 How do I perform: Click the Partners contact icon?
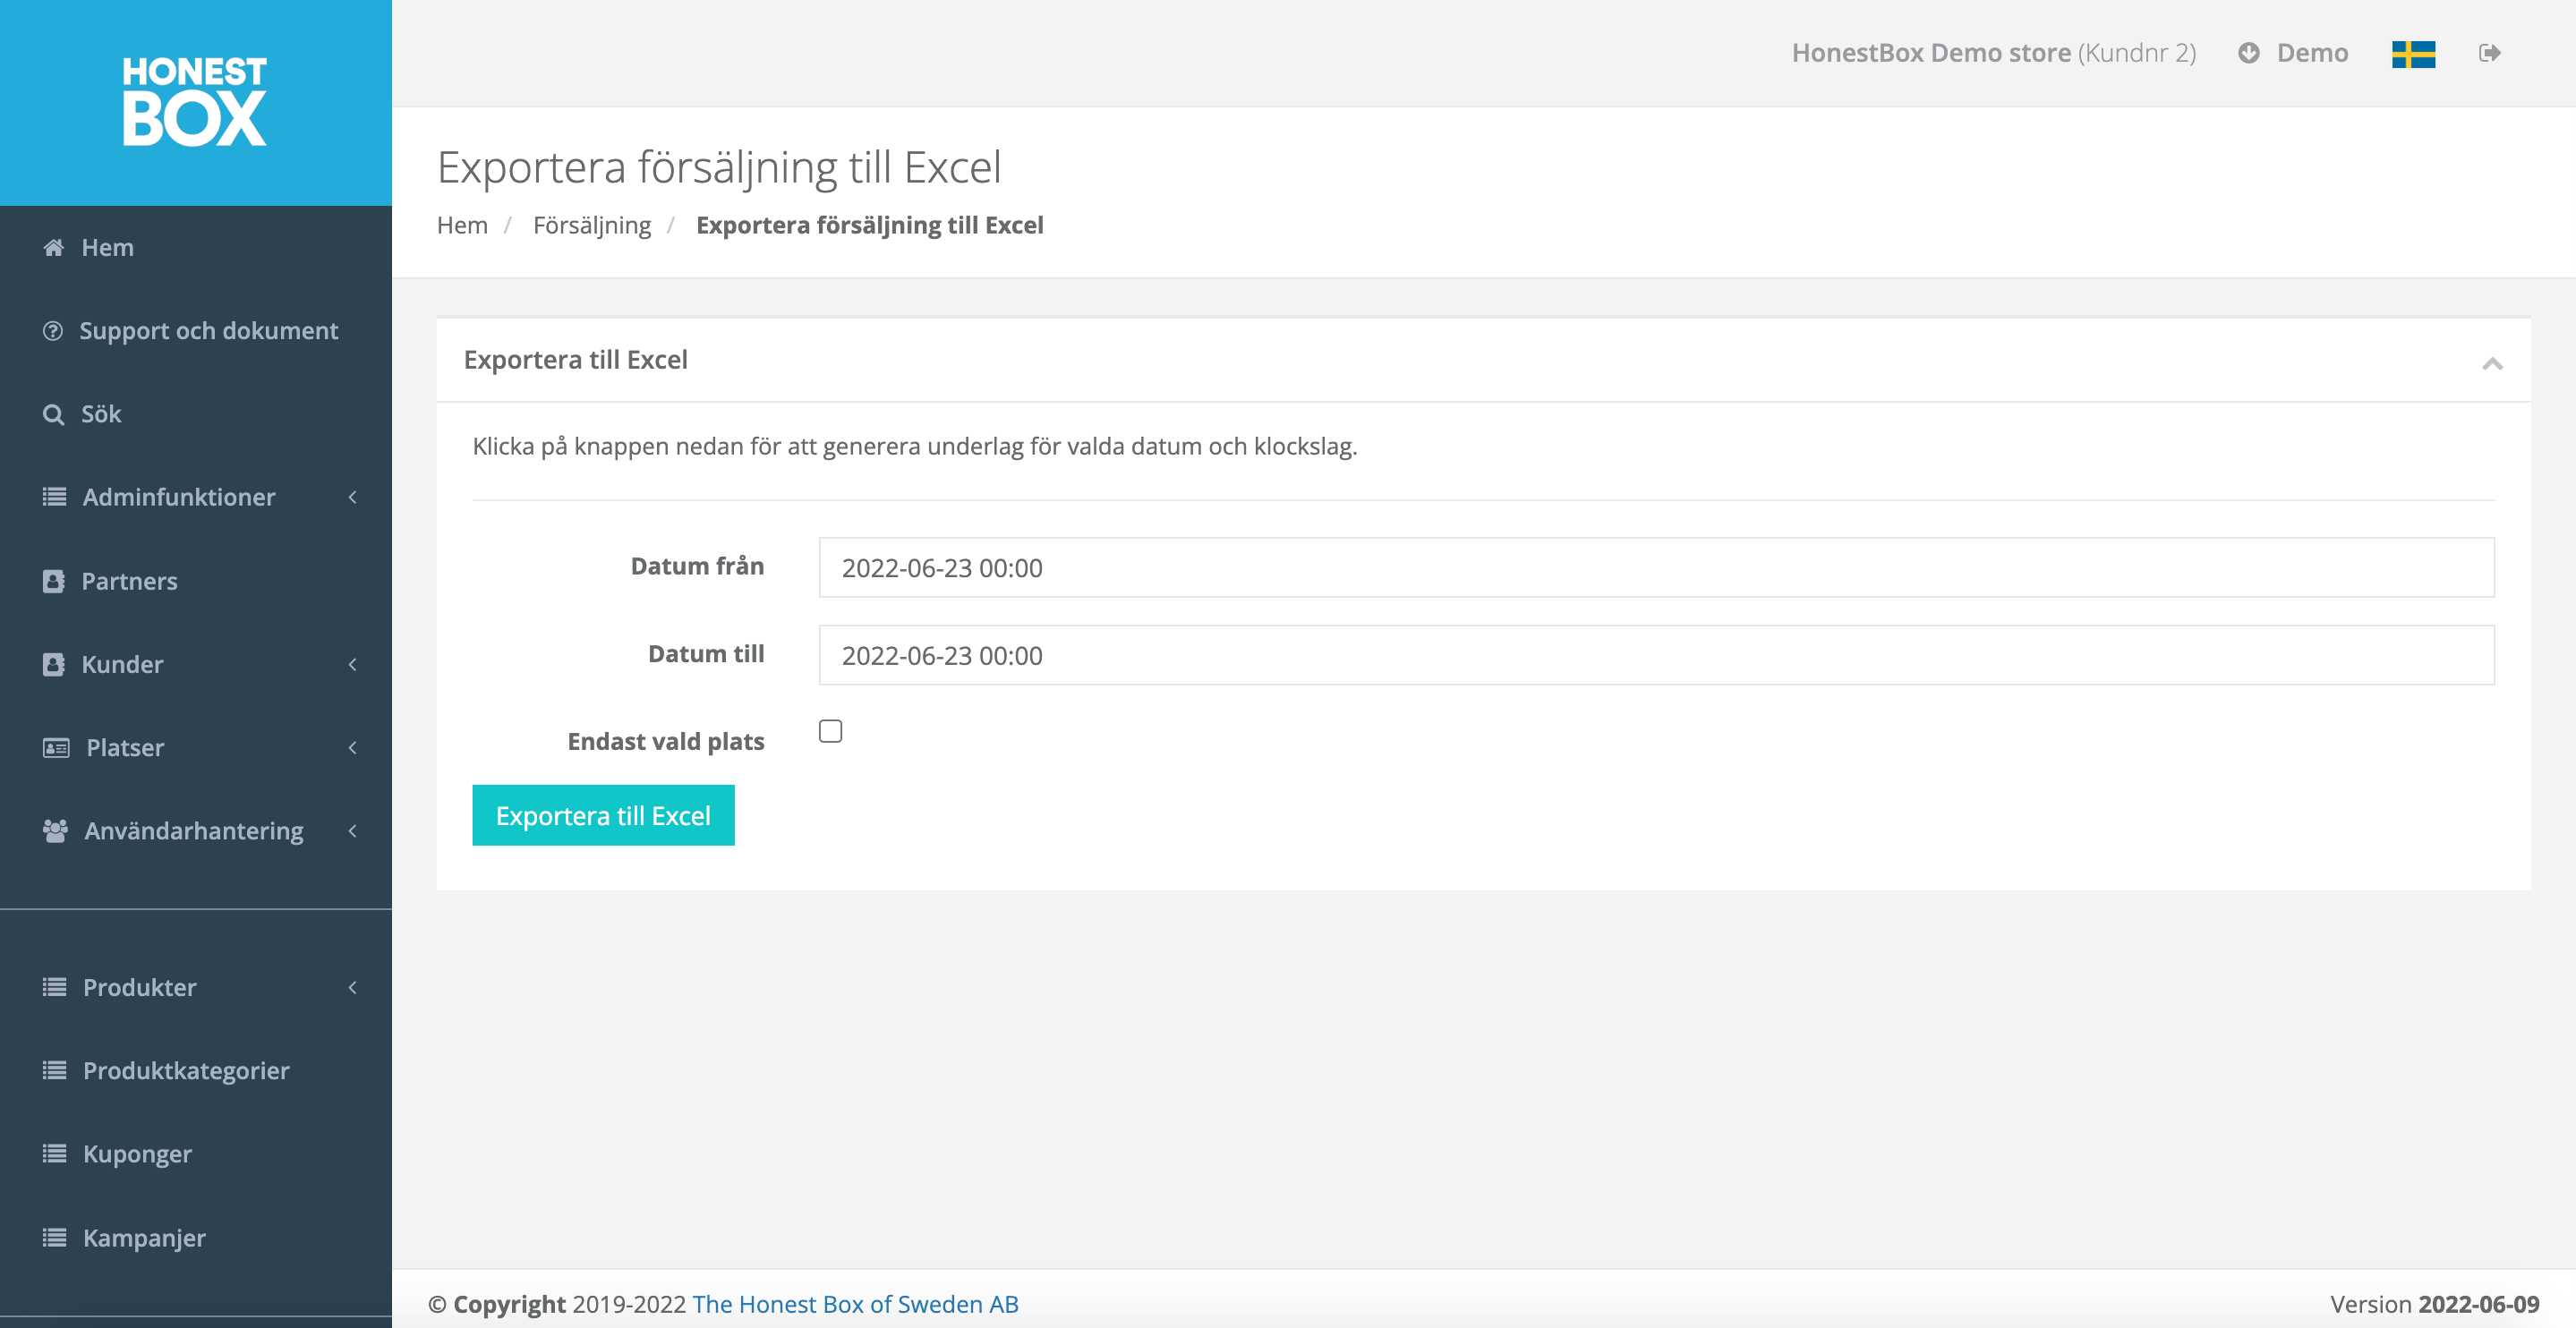coord(54,581)
